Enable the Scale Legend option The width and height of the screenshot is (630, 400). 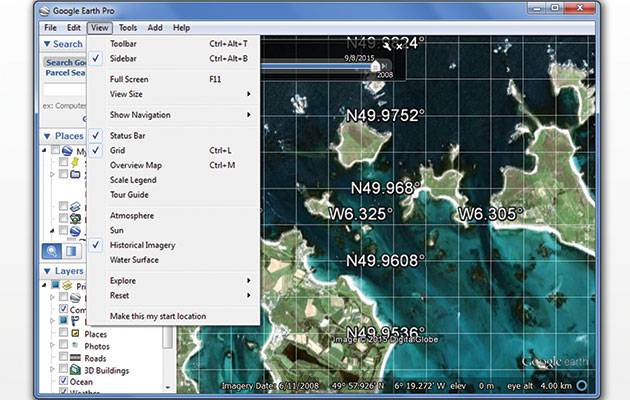pyautogui.click(x=174, y=180)
